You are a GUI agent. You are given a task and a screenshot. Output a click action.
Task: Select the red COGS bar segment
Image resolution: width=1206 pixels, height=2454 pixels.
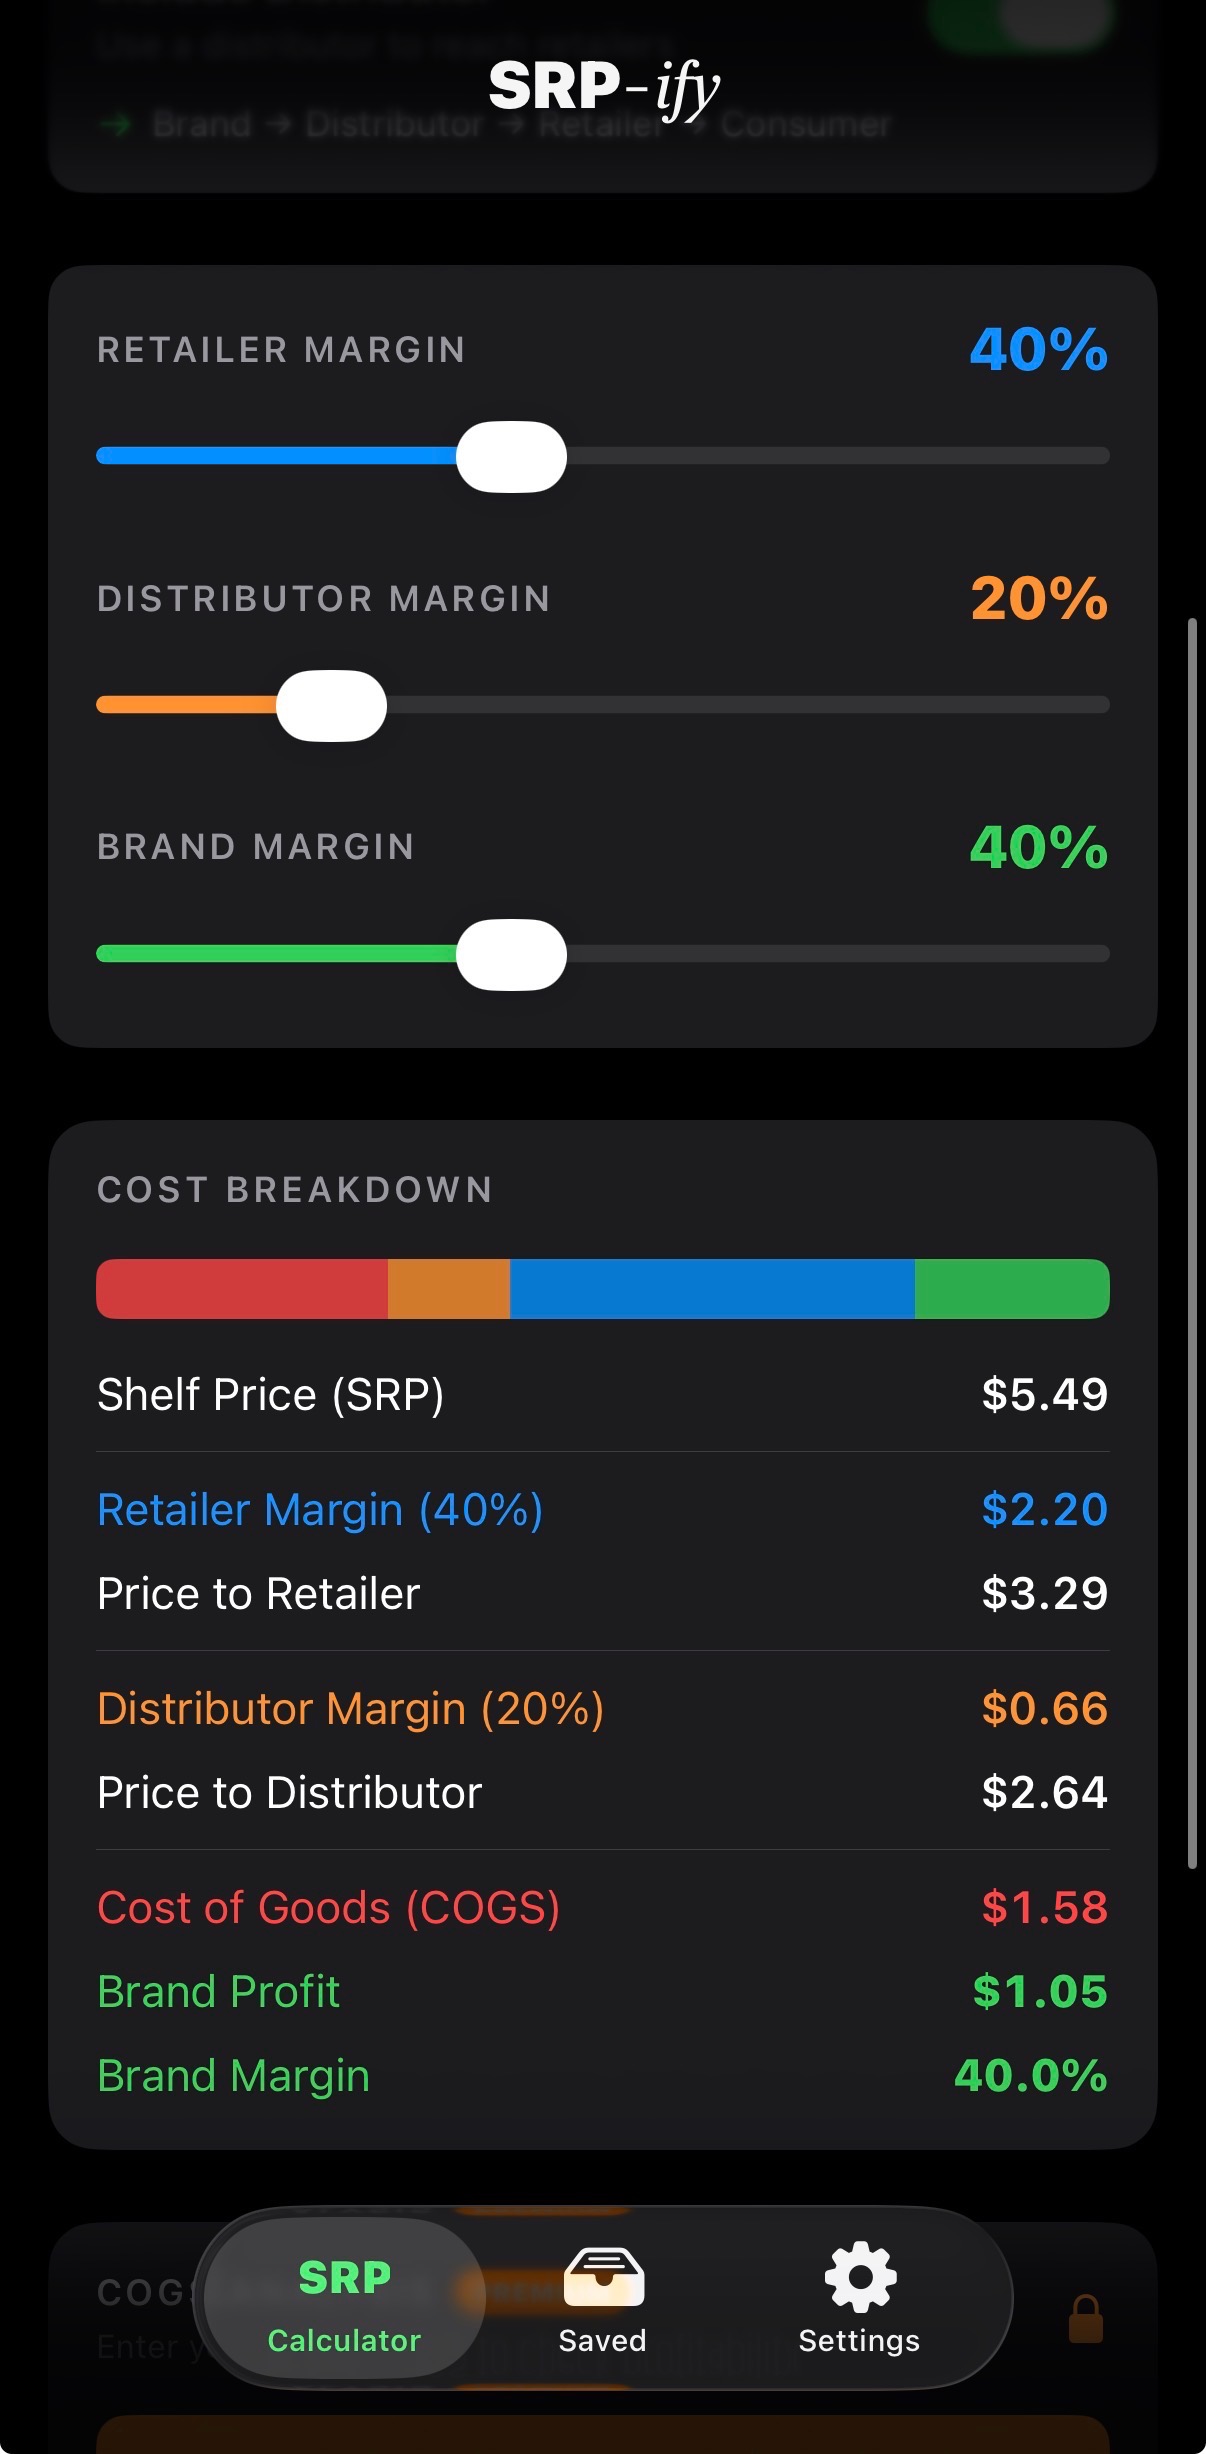point(242,1289)
